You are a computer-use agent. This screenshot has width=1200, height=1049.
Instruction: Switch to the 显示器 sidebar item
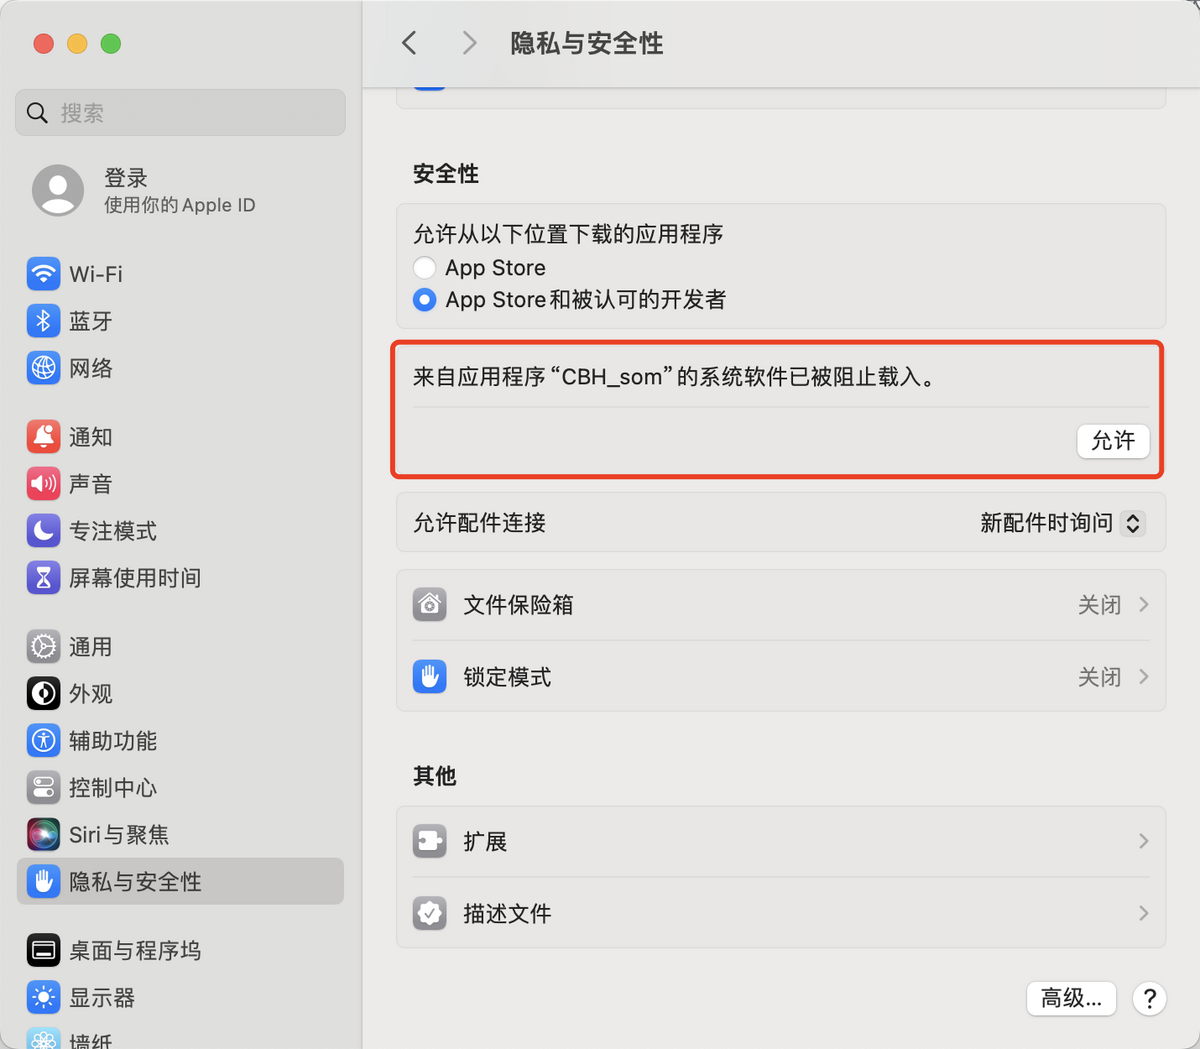pos(180,998)
